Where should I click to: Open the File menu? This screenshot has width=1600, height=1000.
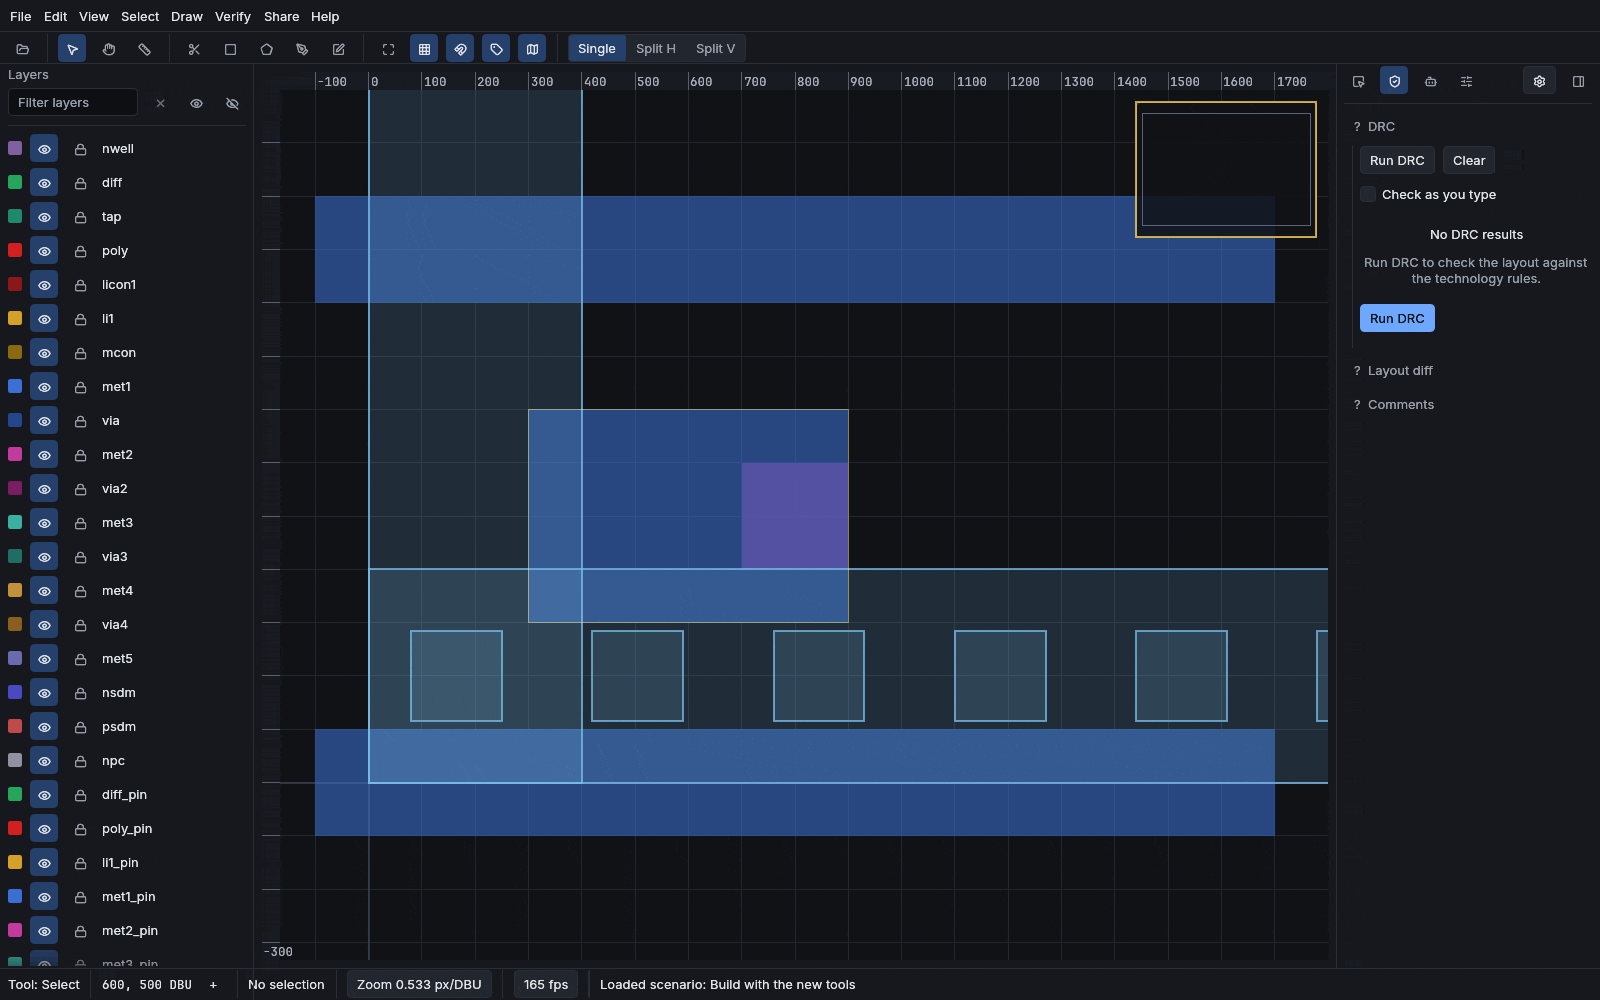point(20,17)
